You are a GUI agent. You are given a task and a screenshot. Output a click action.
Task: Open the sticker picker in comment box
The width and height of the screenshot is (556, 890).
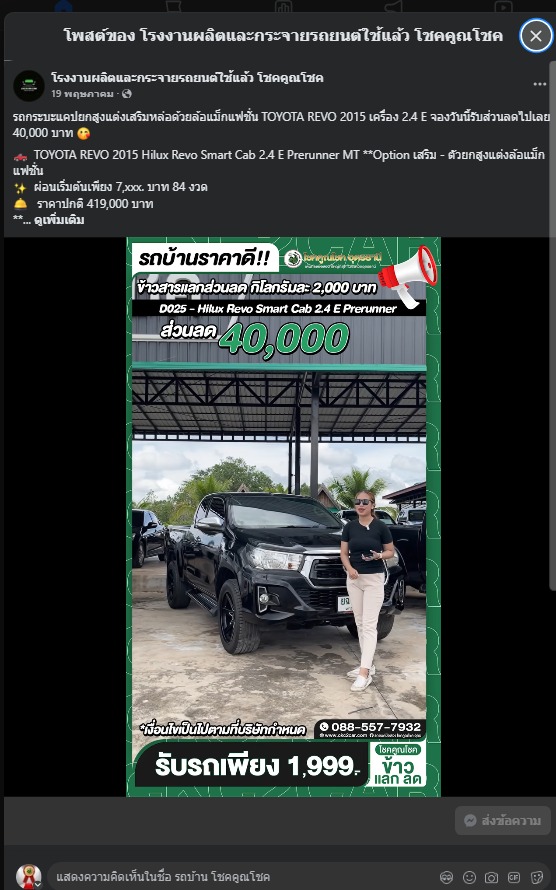coord(536,878)
